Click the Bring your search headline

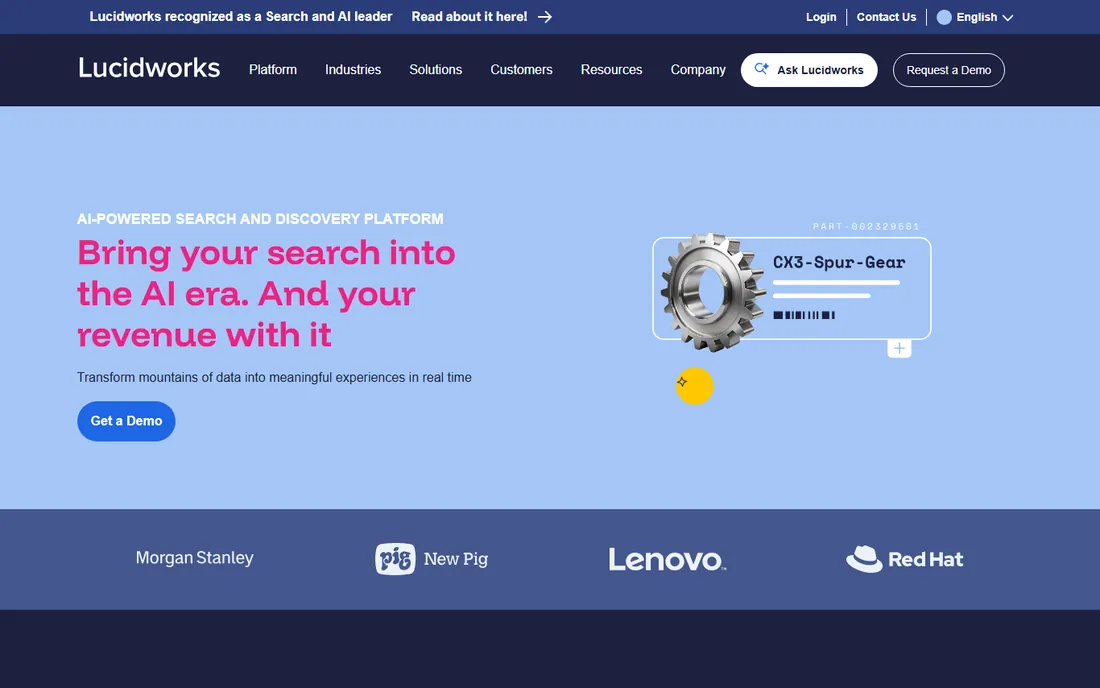click(266, 293)
